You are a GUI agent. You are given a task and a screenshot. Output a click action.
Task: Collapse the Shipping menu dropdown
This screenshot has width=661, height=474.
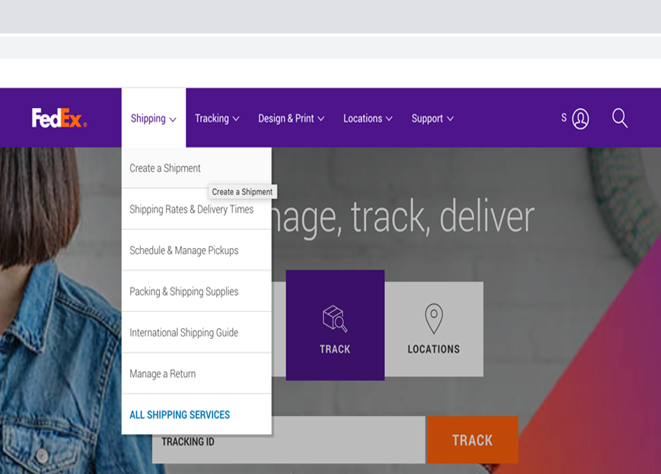click(x=153, y=118)
